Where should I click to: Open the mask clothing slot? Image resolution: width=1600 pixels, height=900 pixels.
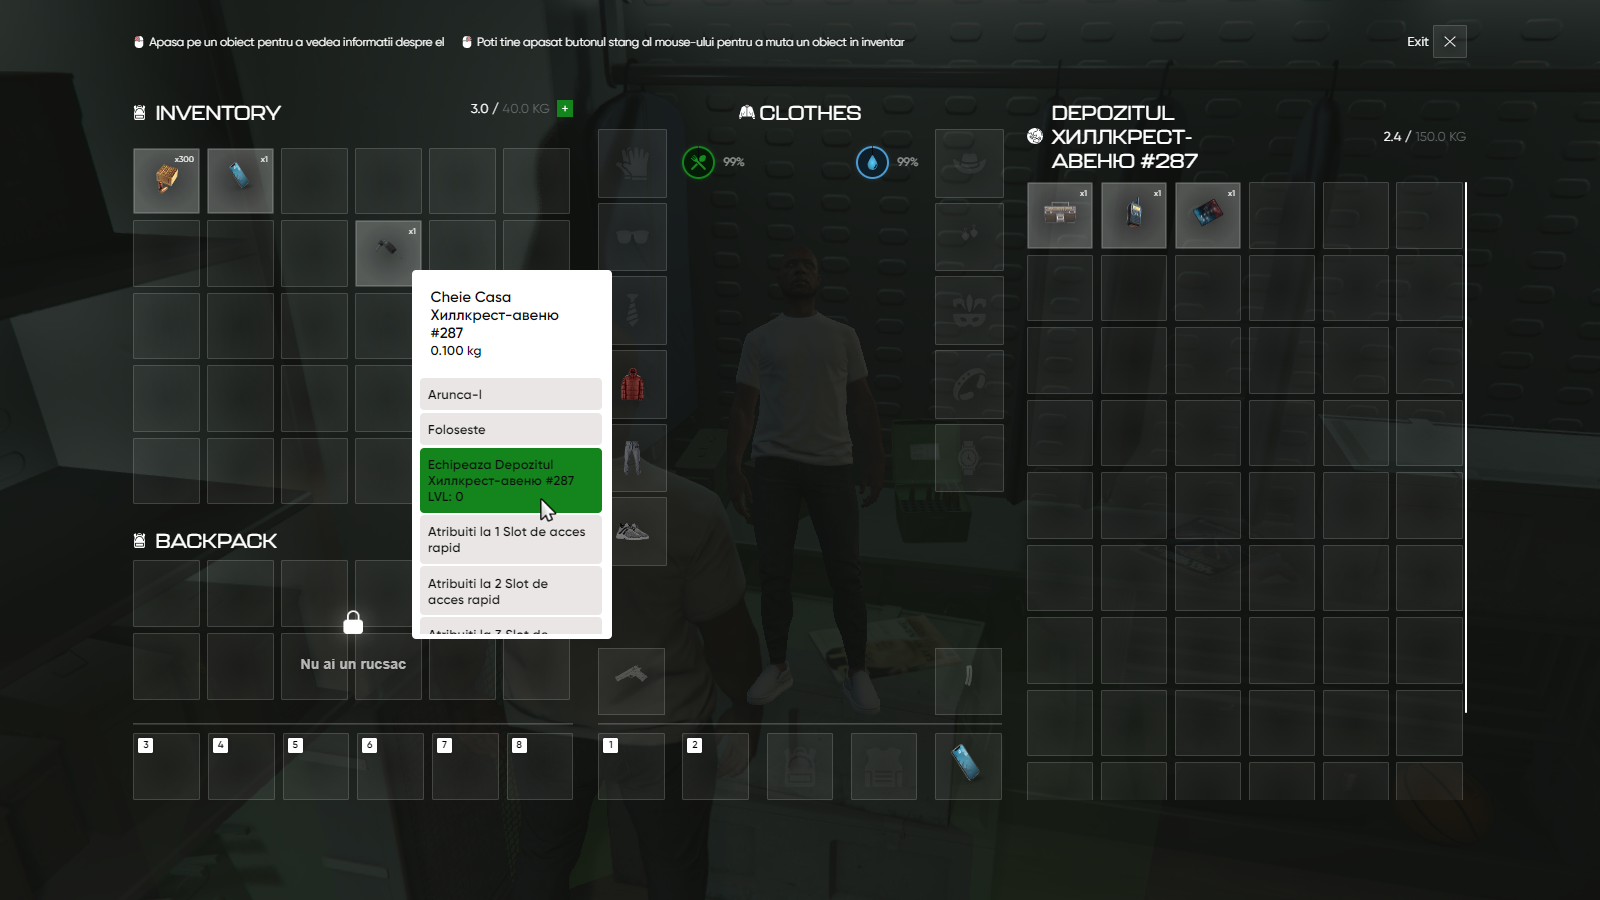(969, 310)
